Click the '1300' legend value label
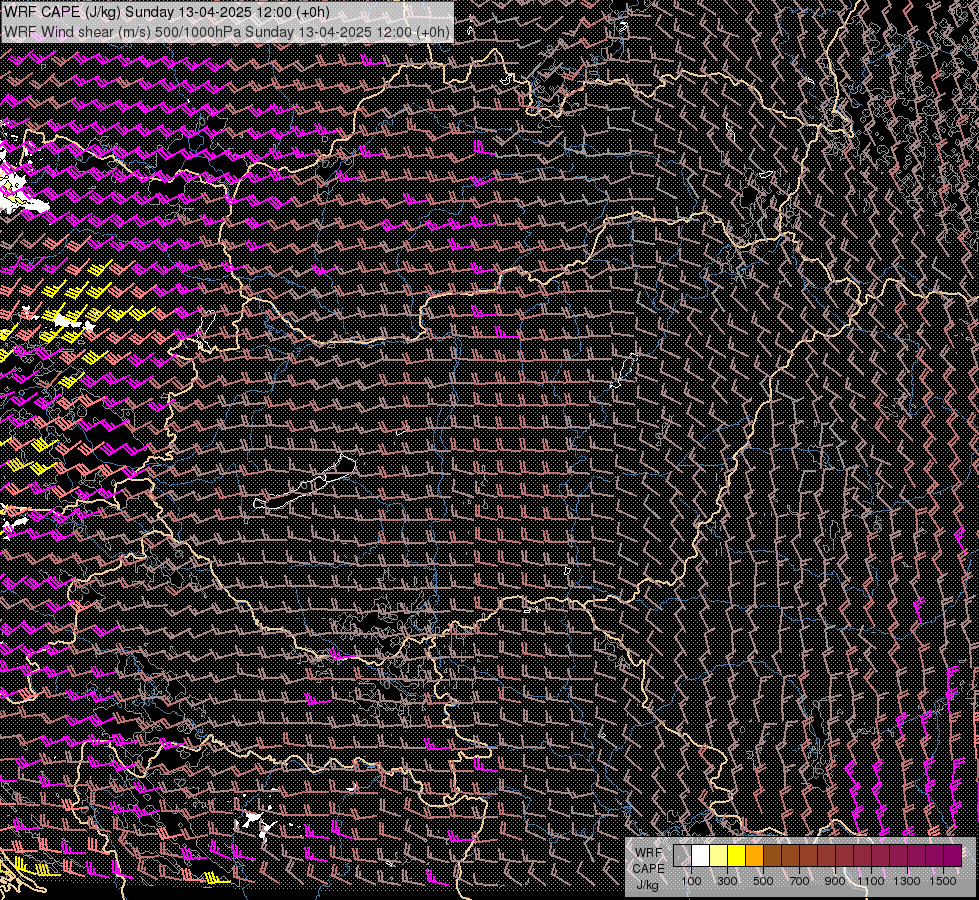Image resolution: width=979 pixels, height=900 pixels. [x=907, y=881]
